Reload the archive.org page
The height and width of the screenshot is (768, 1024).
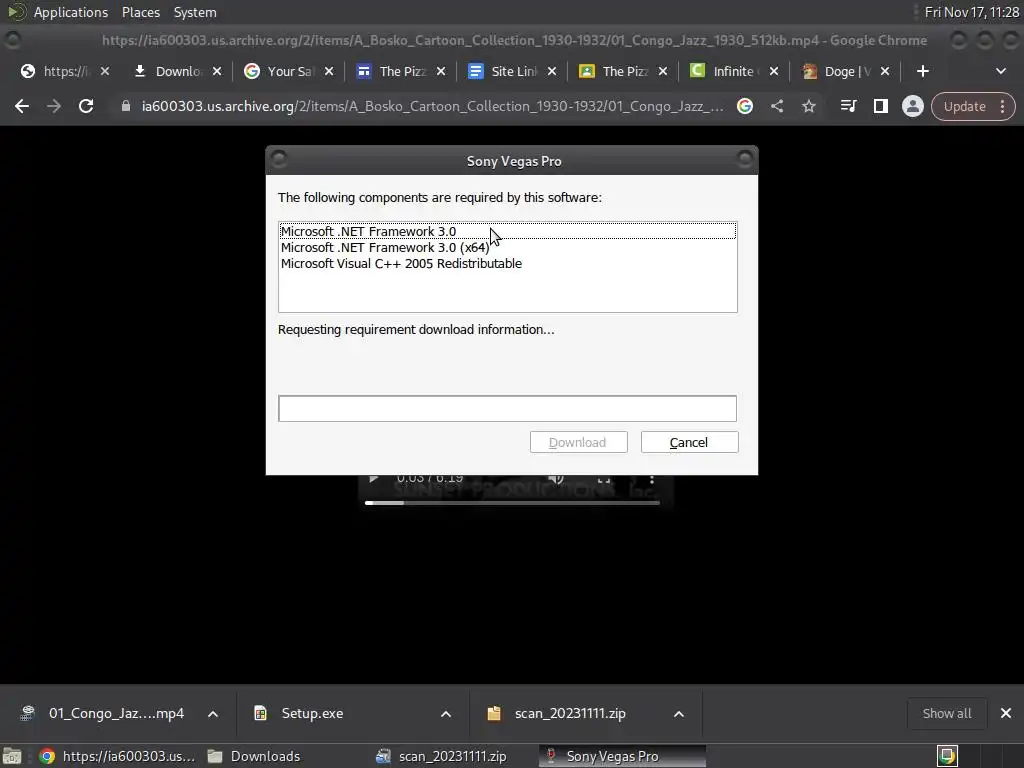[86, 106]
